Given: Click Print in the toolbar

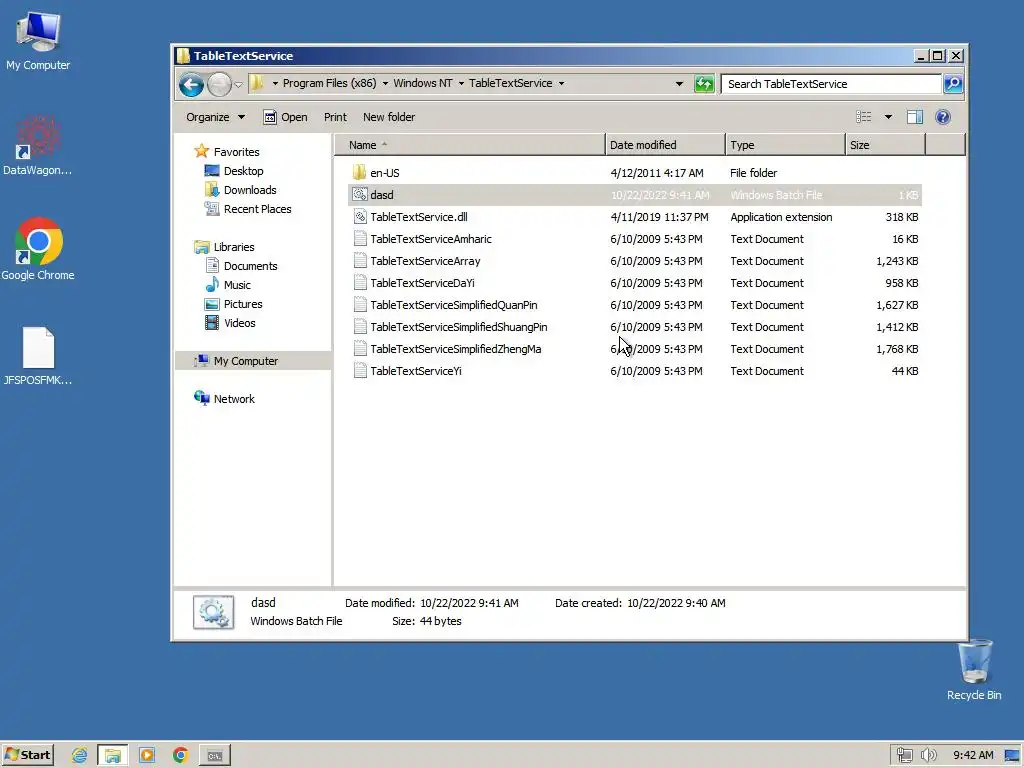Looking at the screenshot, I should [335, 117].
